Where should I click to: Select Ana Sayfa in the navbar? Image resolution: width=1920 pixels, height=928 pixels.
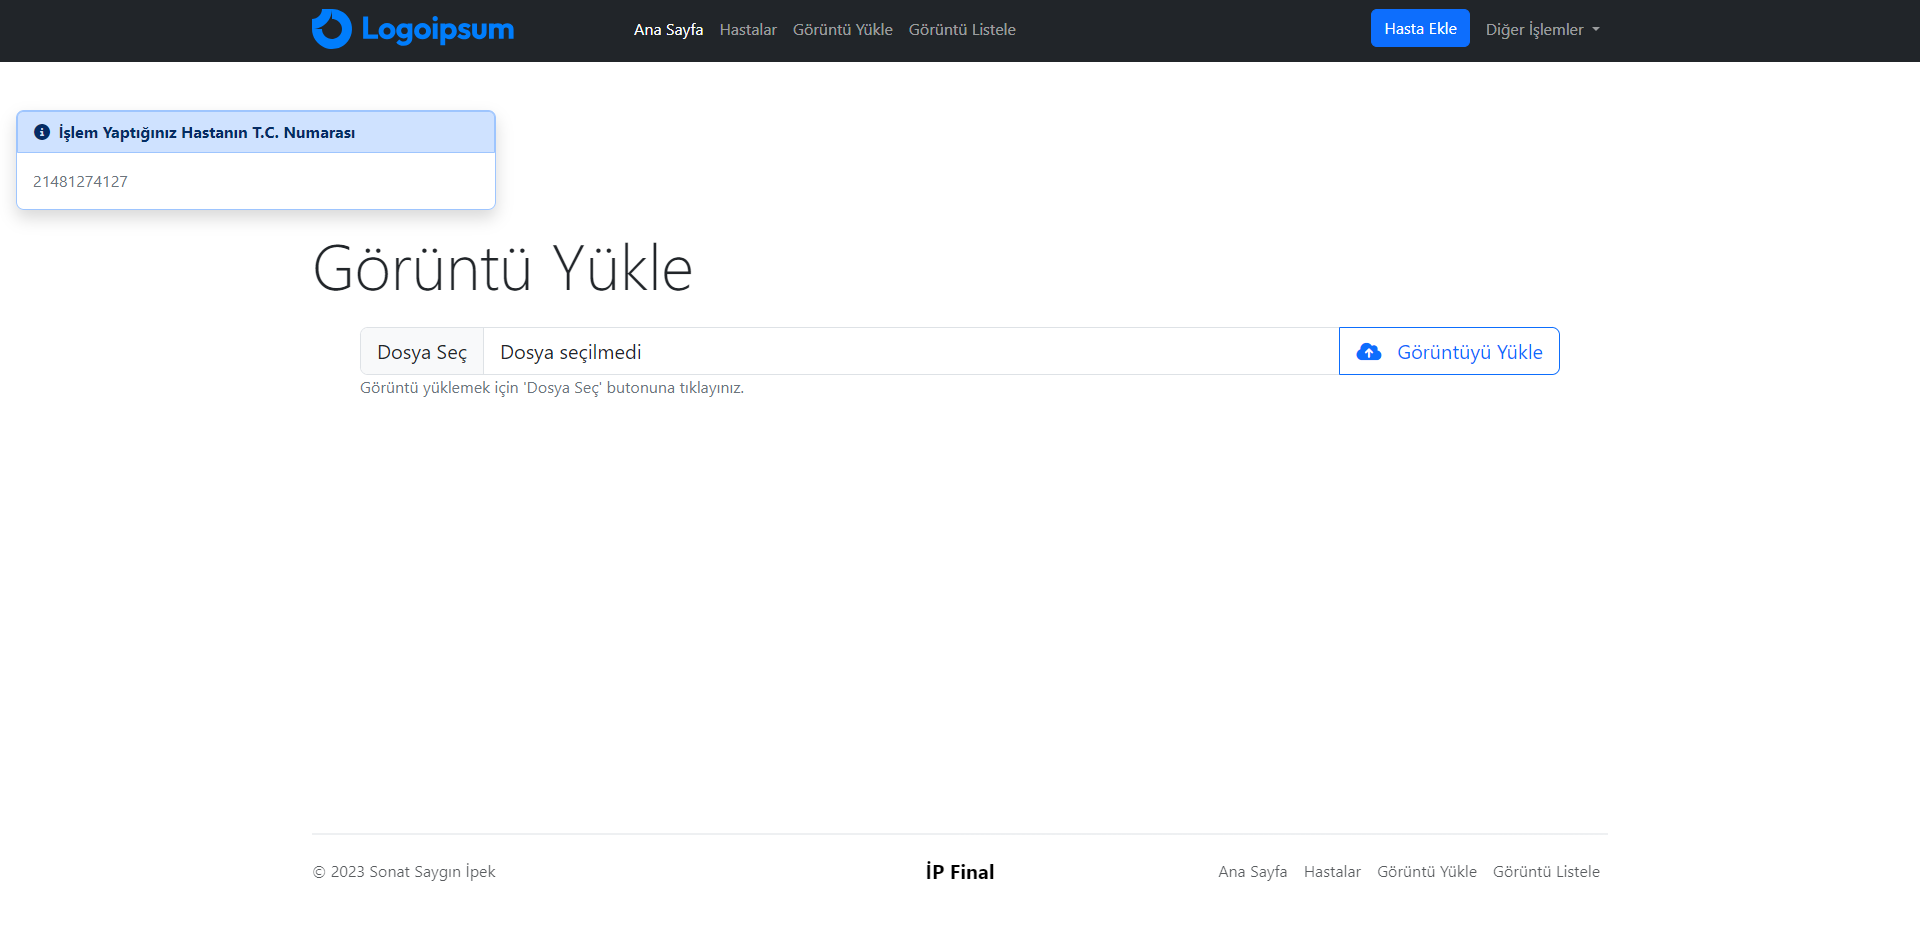pos(668,29)
